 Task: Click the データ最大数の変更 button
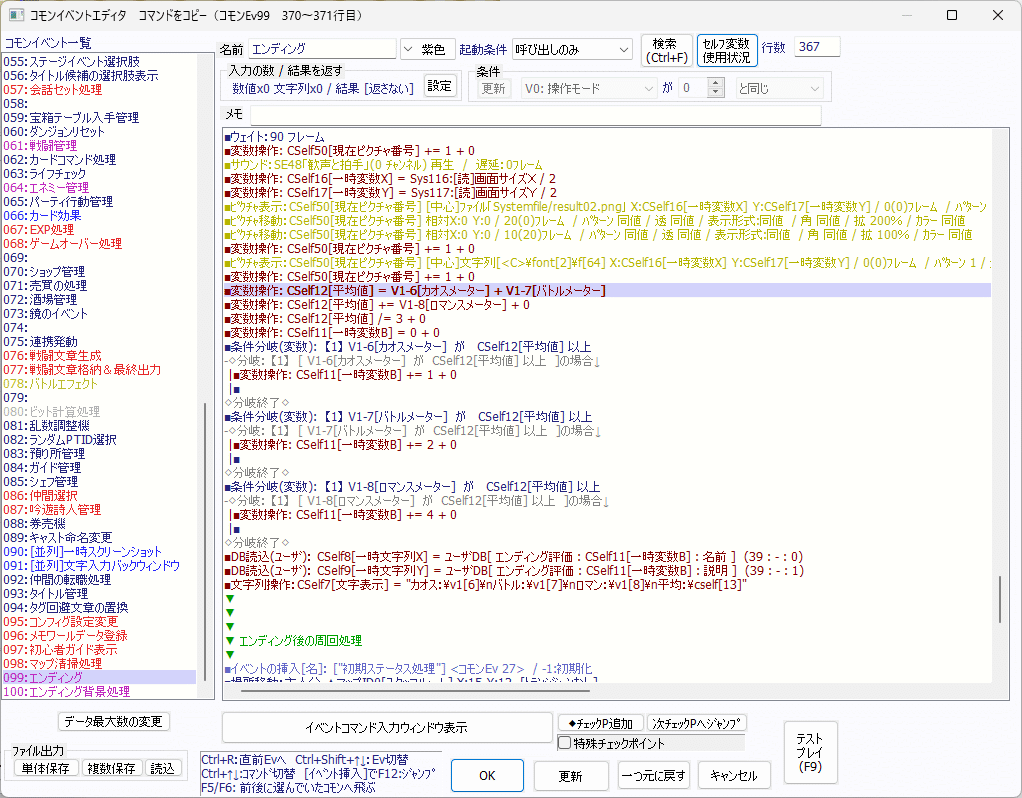[x=114, y=722]
